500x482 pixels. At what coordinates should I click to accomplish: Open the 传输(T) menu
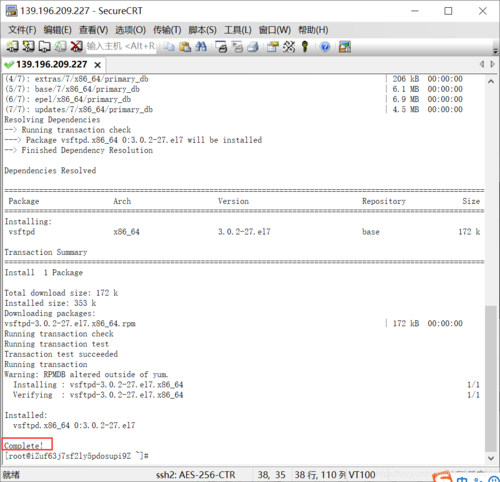pyautogui.click(x=167, y=30)
